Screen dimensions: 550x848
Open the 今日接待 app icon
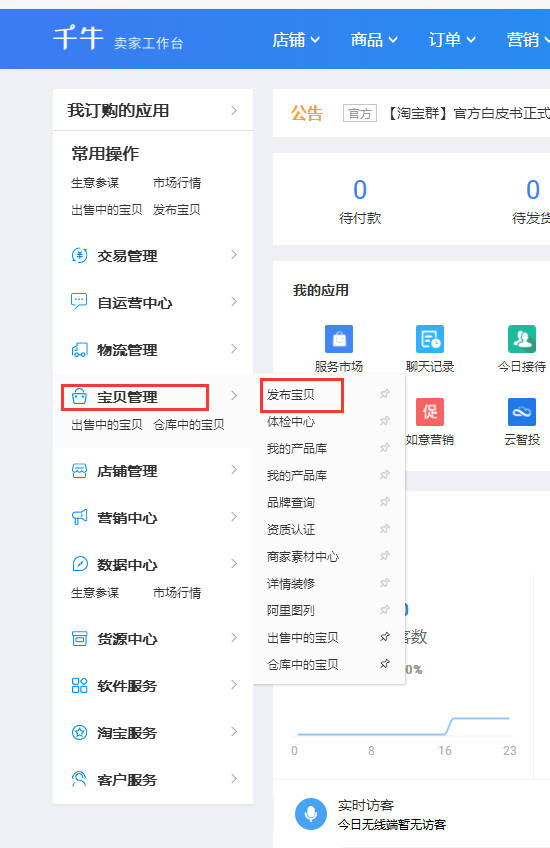pos(522,339)
